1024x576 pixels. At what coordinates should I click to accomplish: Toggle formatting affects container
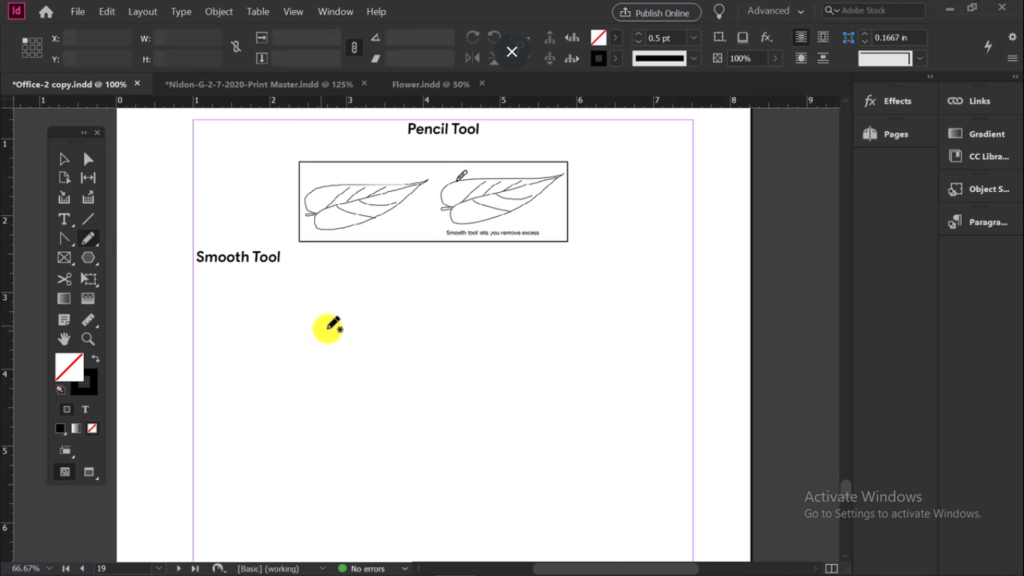67,409
